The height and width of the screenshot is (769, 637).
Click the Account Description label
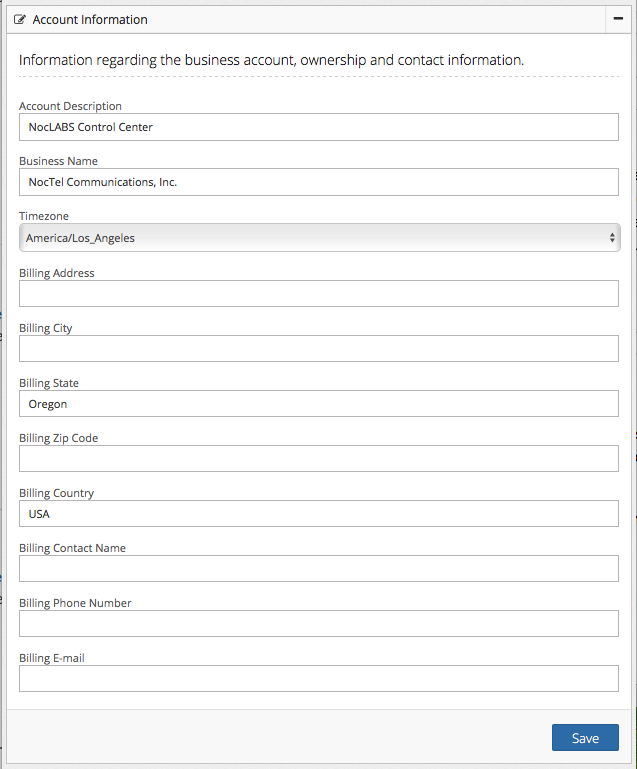pyautogui.click(x=70, y=106)
